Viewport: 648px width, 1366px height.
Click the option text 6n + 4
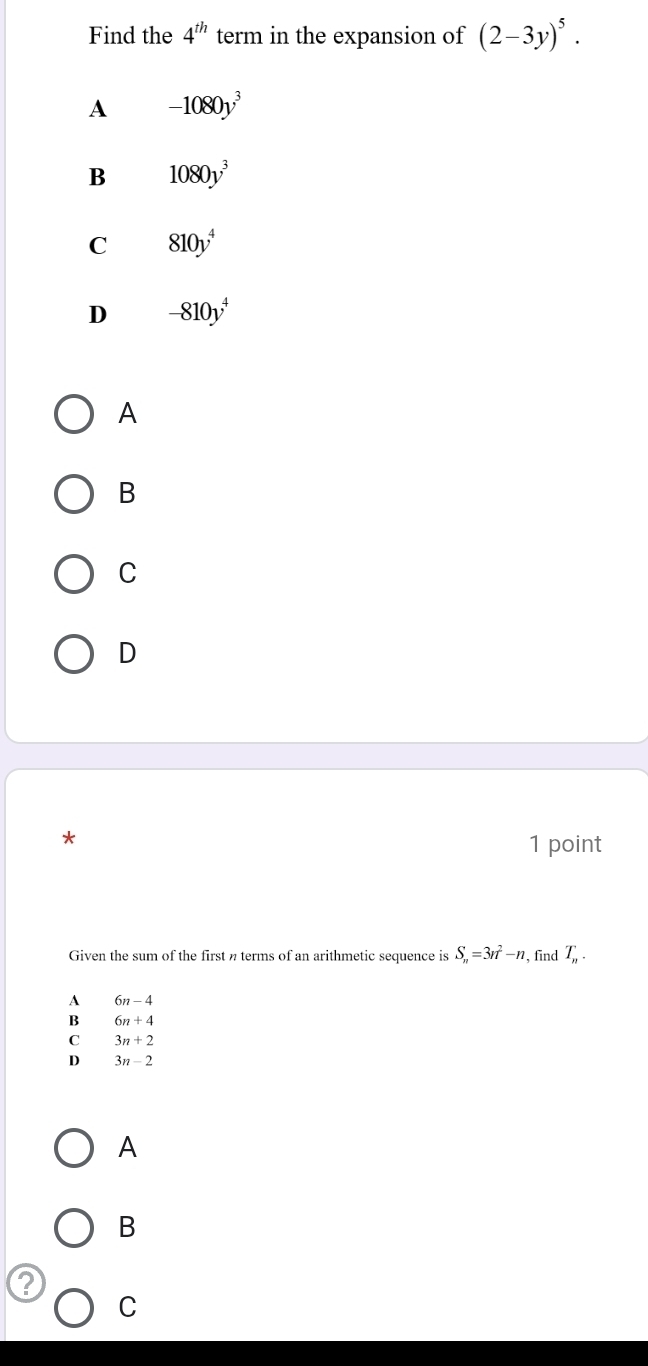tap(132, 1021)
